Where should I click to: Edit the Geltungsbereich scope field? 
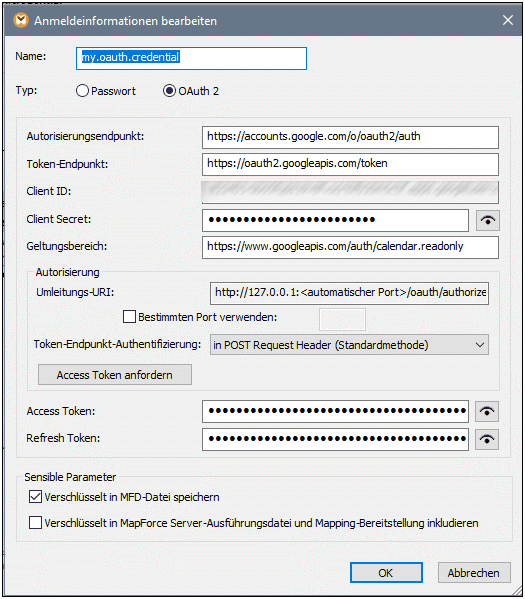pos(350,247)
